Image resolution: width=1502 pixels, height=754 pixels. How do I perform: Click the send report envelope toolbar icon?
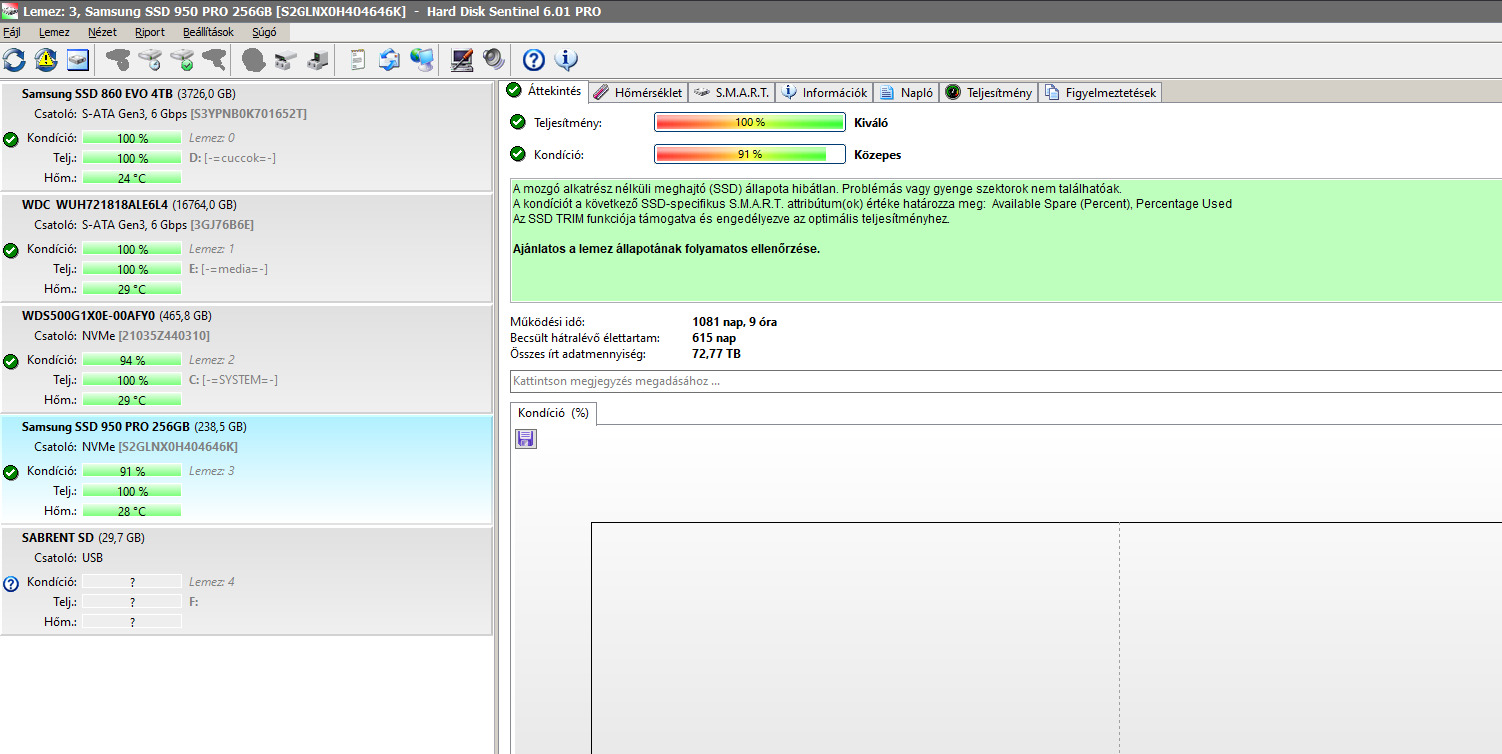[x=389, y=60]
